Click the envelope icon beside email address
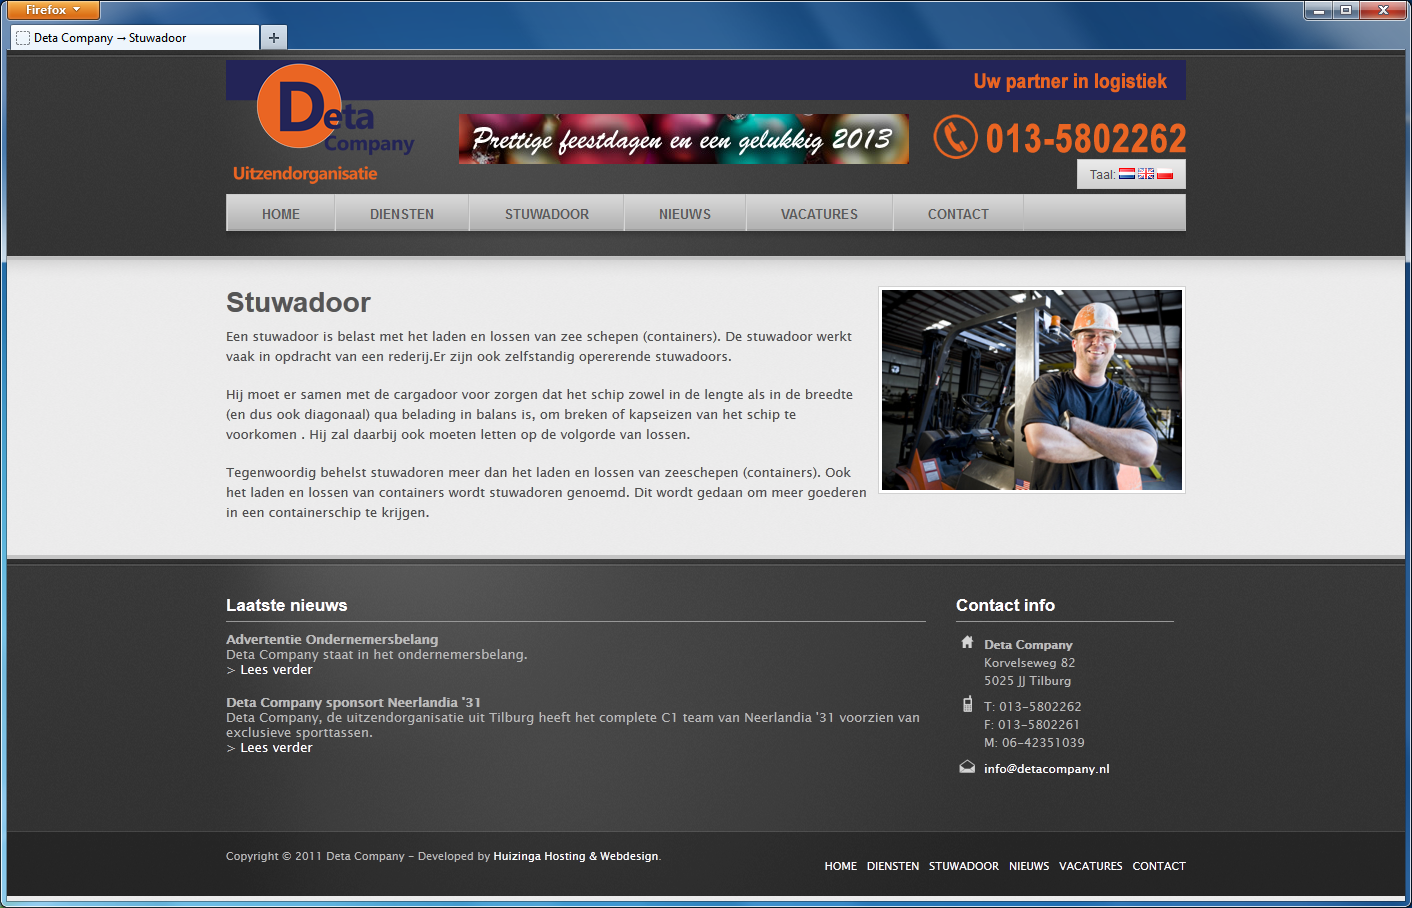Image resolution: width=1412 pixels, height=908 pixels. pyautogui.click(x=967, y=767)
